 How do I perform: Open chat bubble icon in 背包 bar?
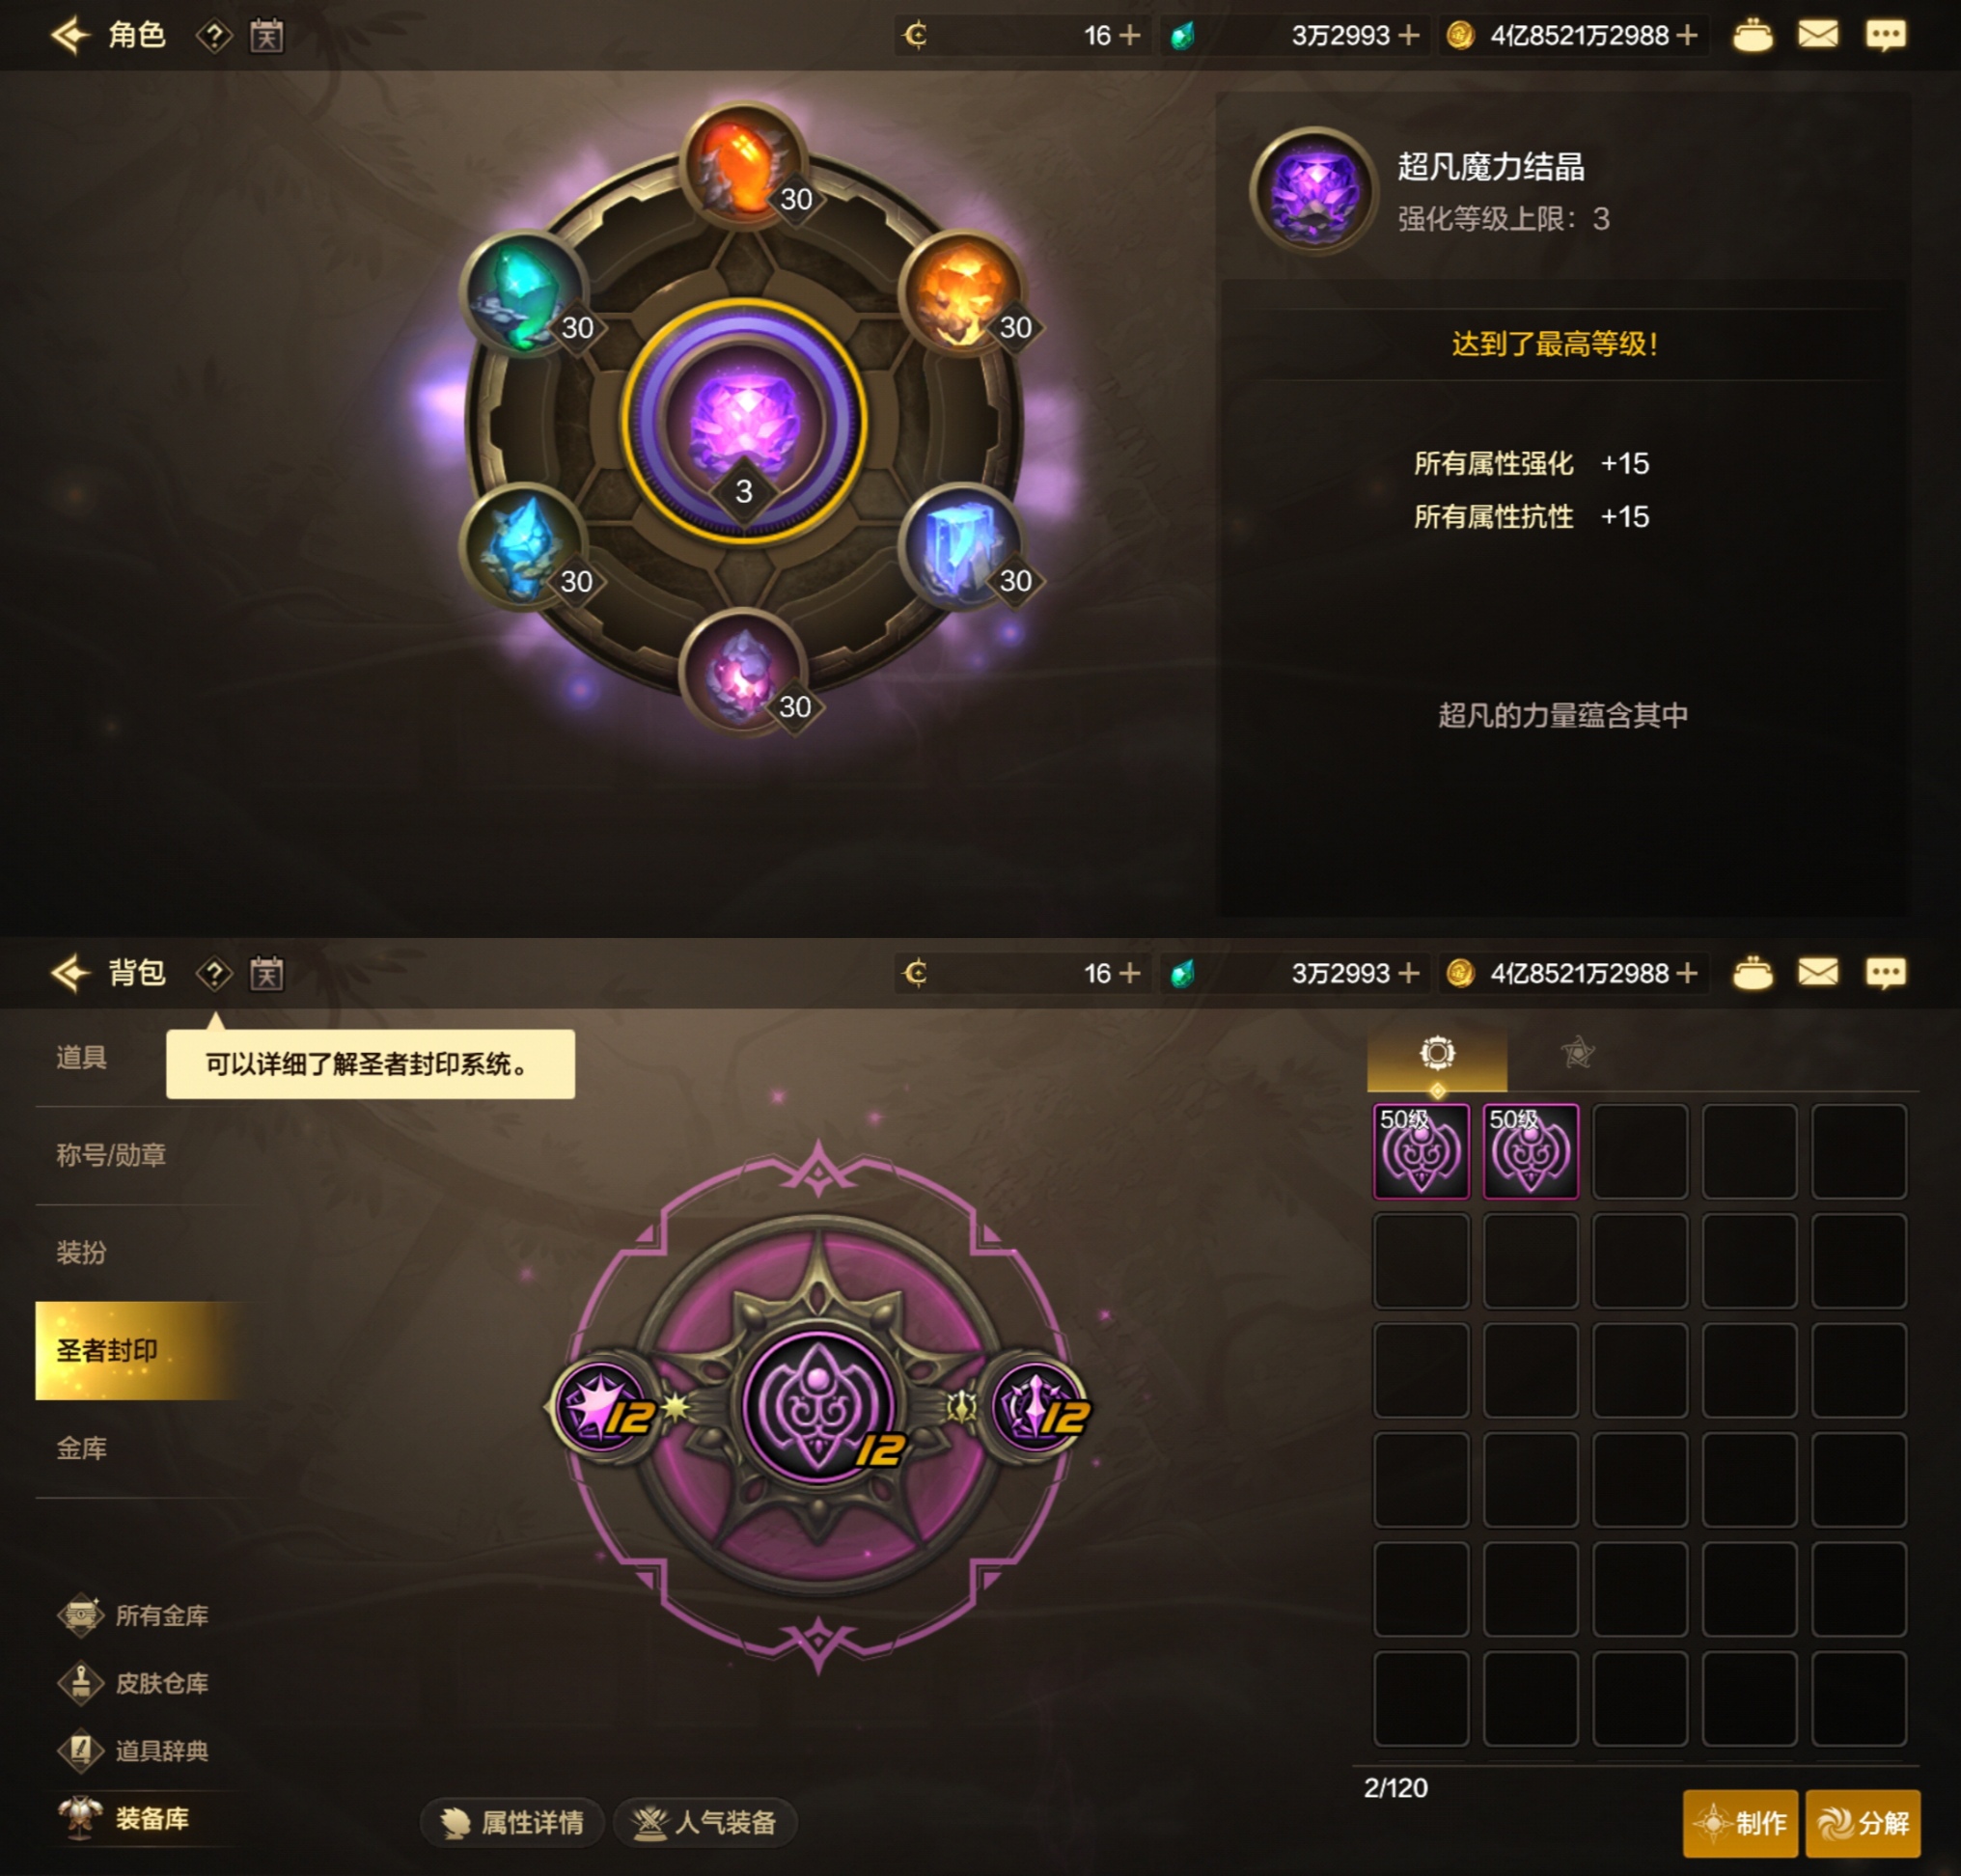1885,973
